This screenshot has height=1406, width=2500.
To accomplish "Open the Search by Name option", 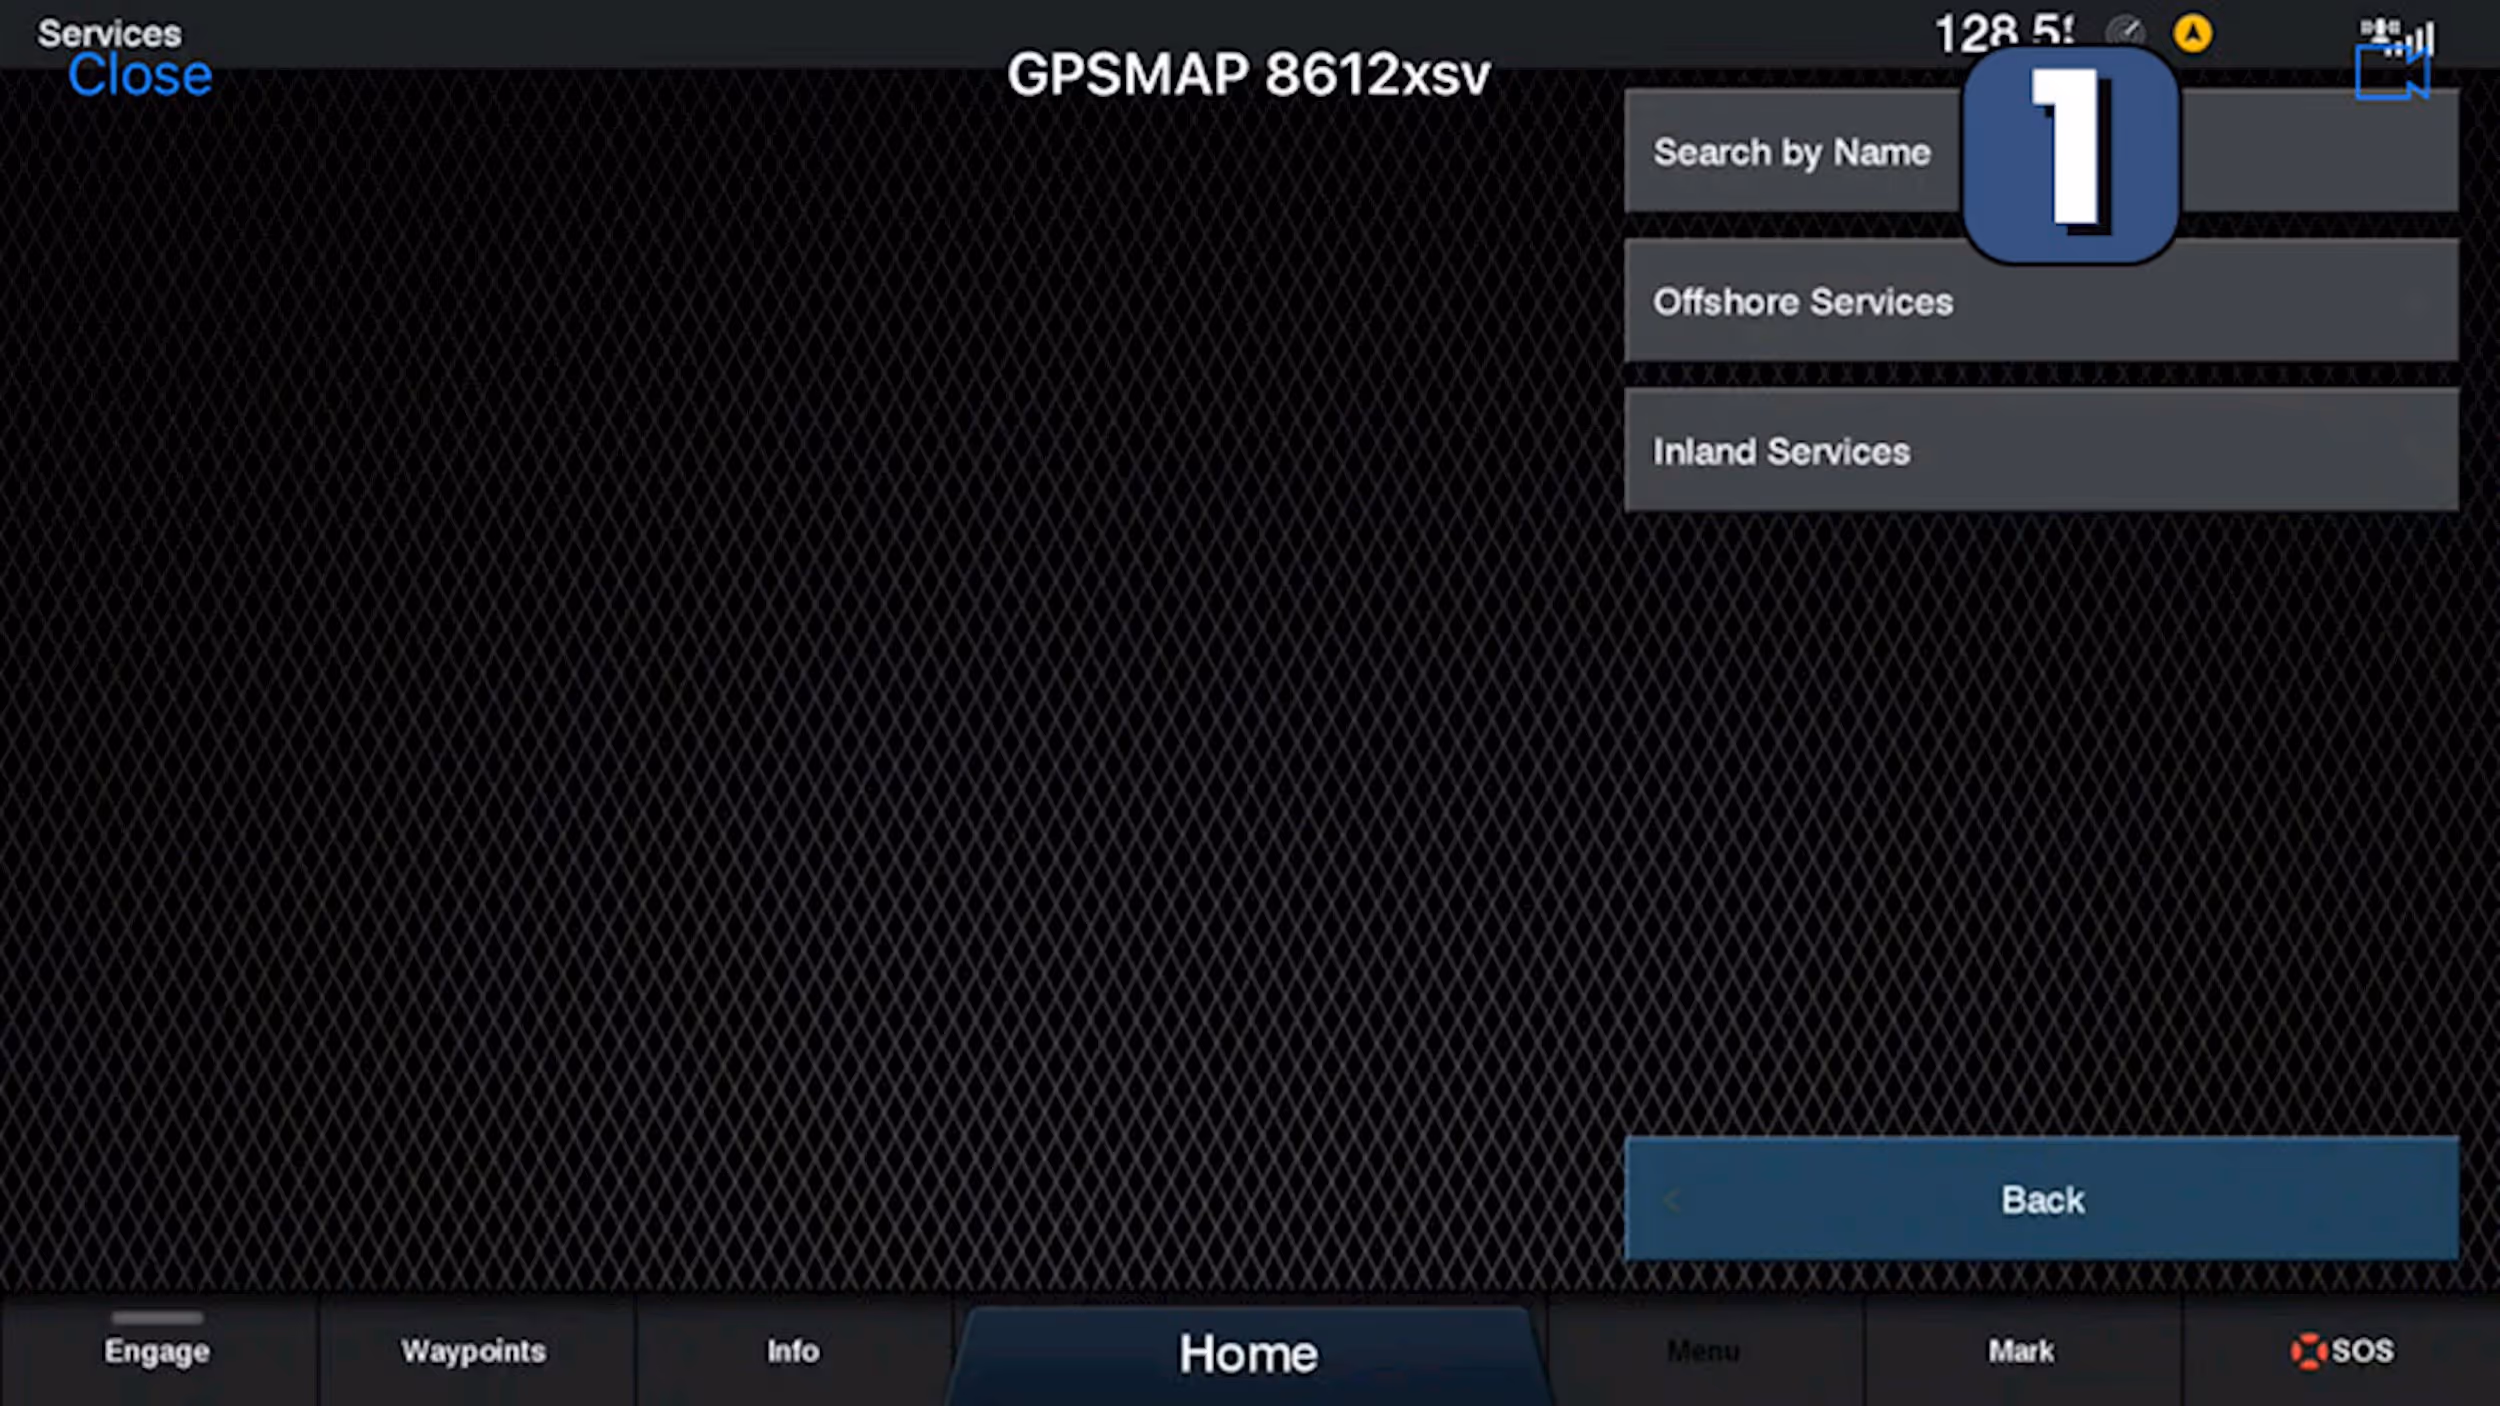I will 2041,151.
